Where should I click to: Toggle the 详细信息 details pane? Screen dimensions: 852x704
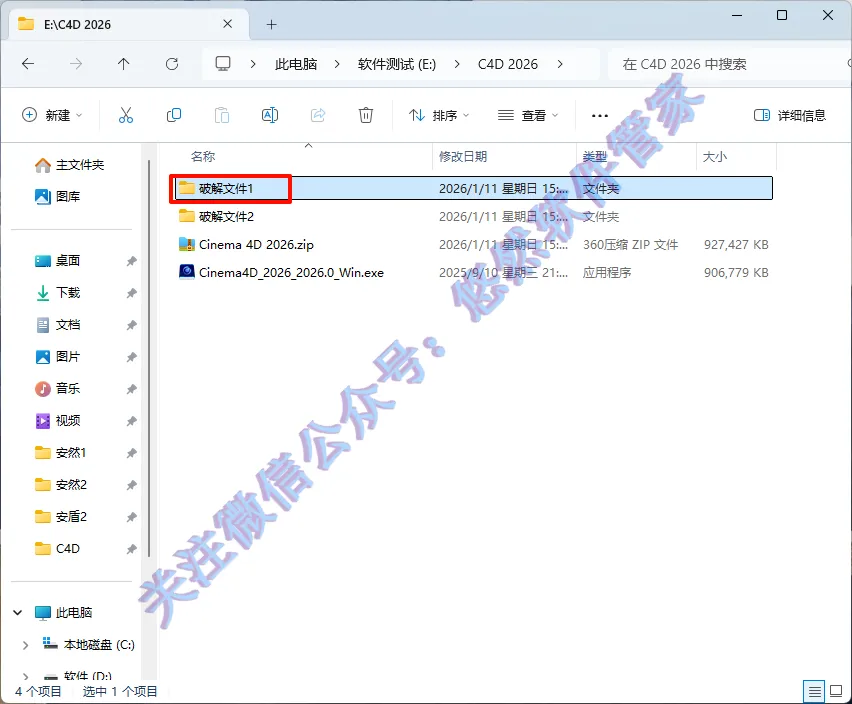[790, 115]
